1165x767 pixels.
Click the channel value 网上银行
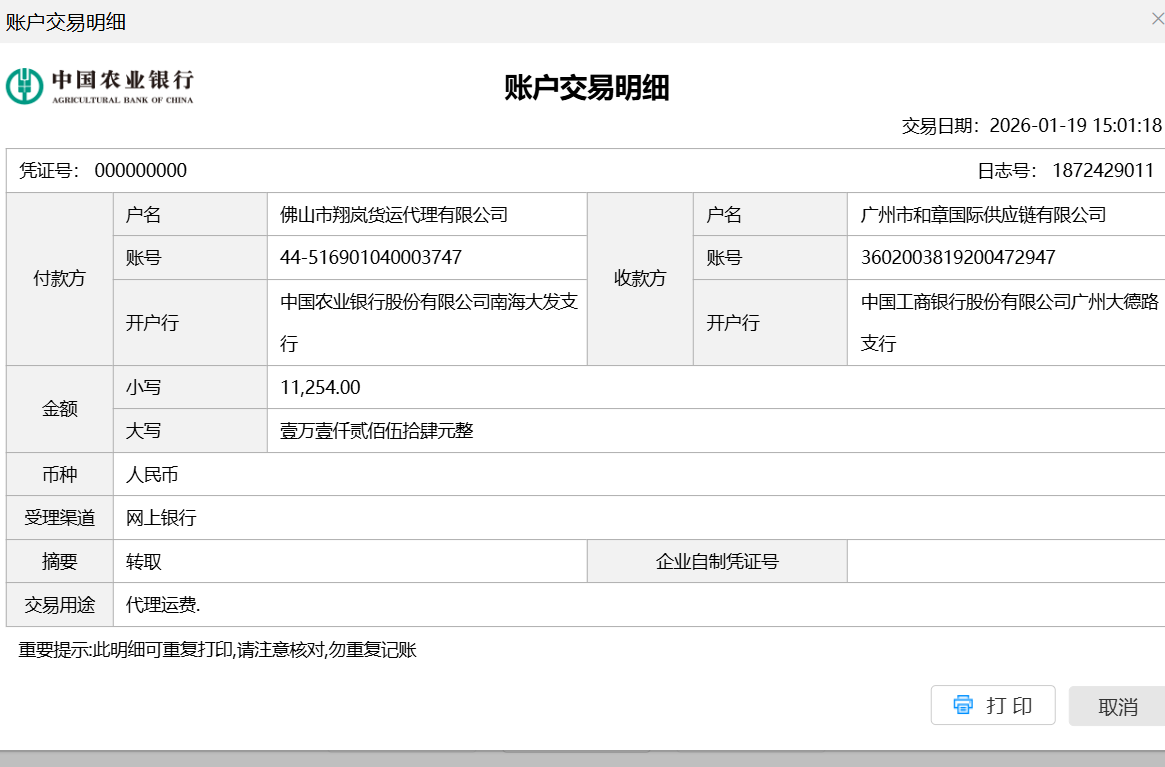click(x=161, y=518)
